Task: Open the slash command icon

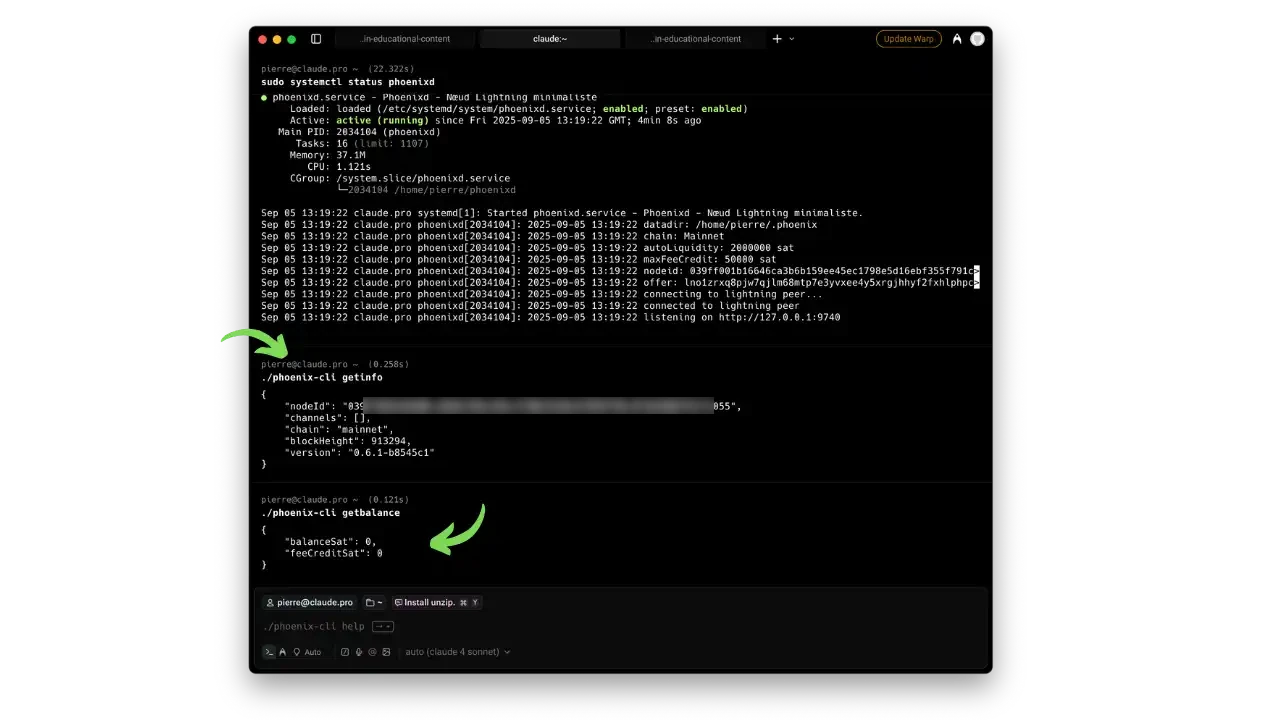Action: [344, 651]
